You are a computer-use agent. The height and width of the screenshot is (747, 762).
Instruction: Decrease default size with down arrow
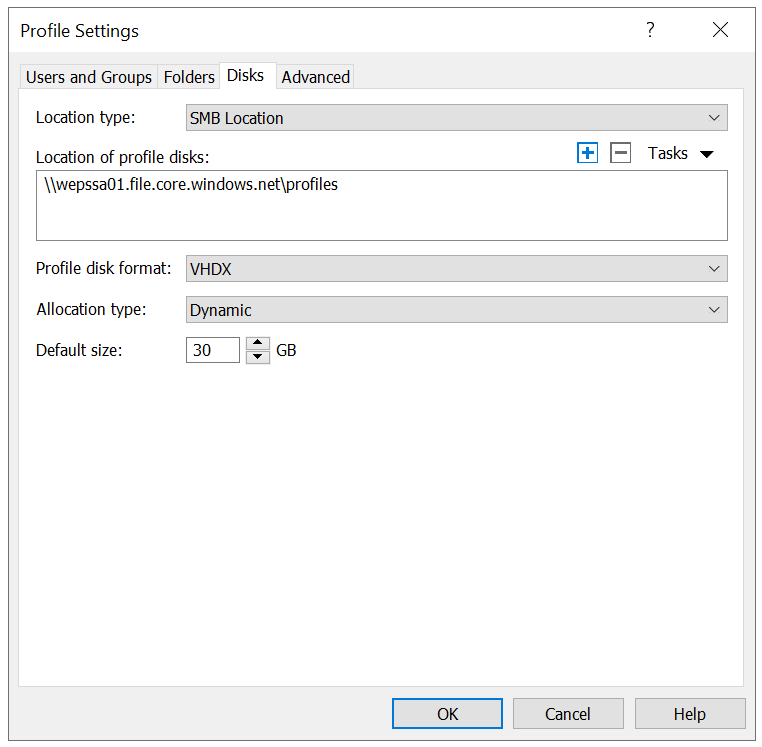[x=258, y=357]
